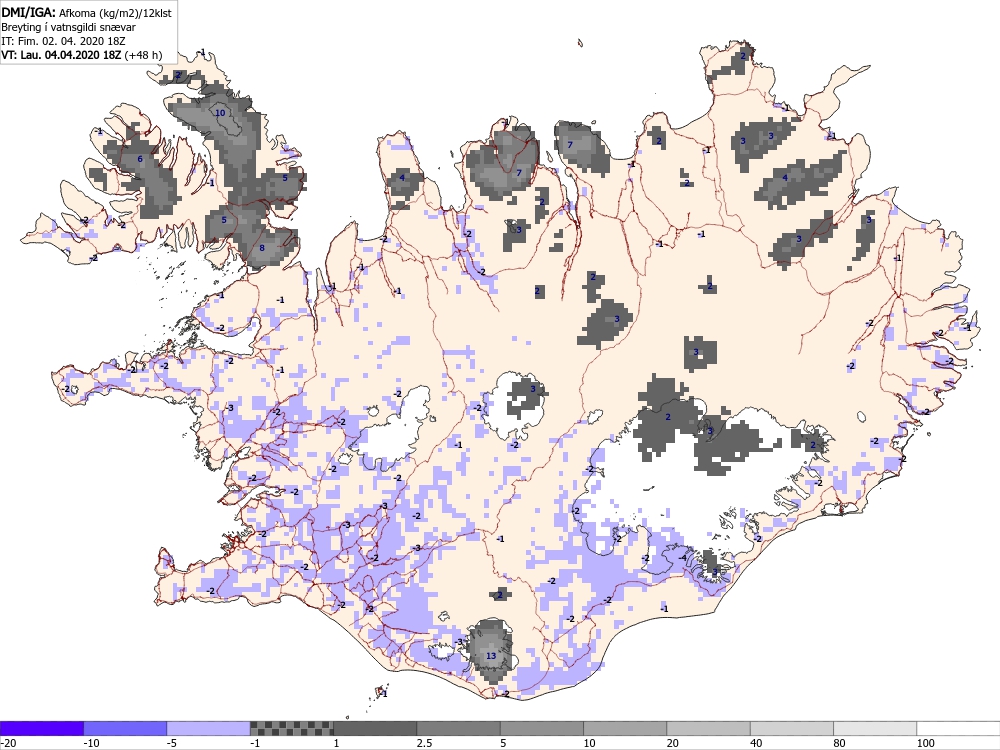Click the '6' value on the map

pos(140,159)
